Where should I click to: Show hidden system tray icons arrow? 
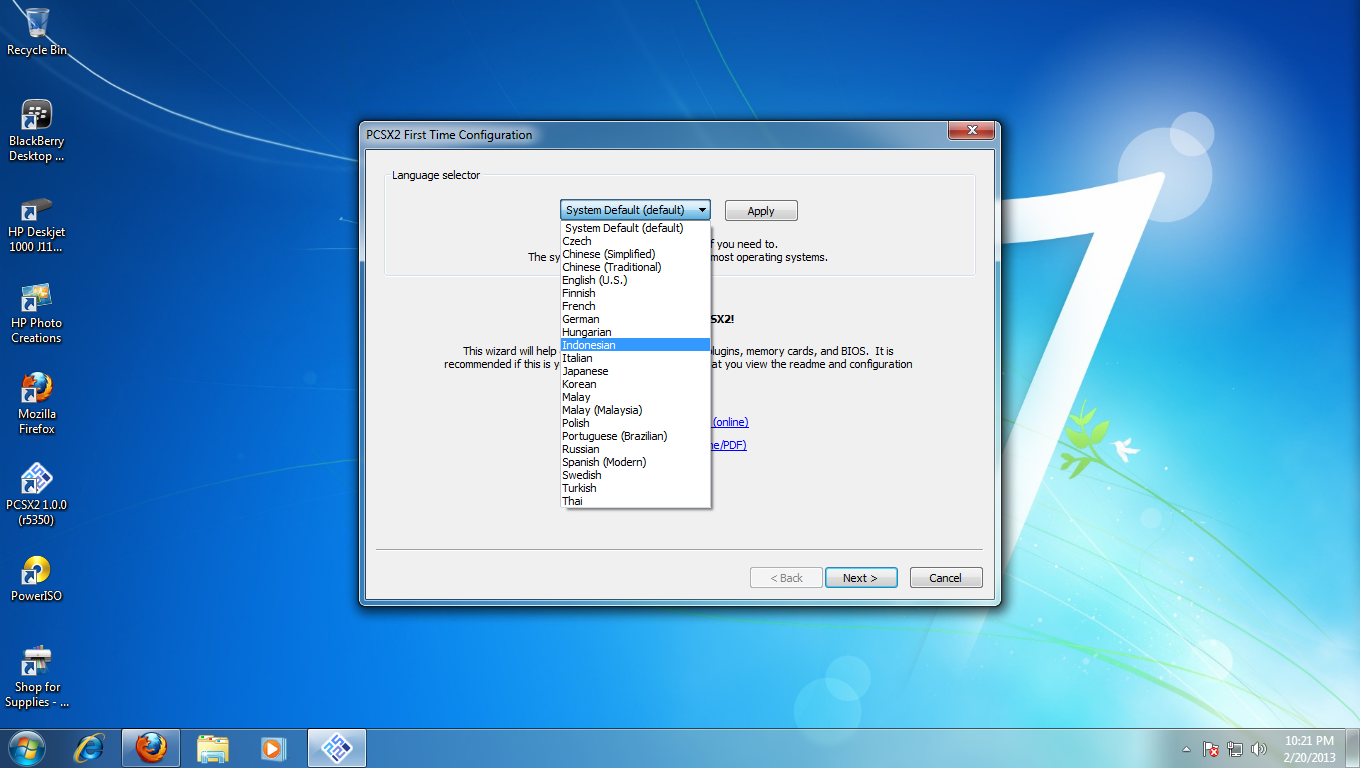tap(1186, 749)
